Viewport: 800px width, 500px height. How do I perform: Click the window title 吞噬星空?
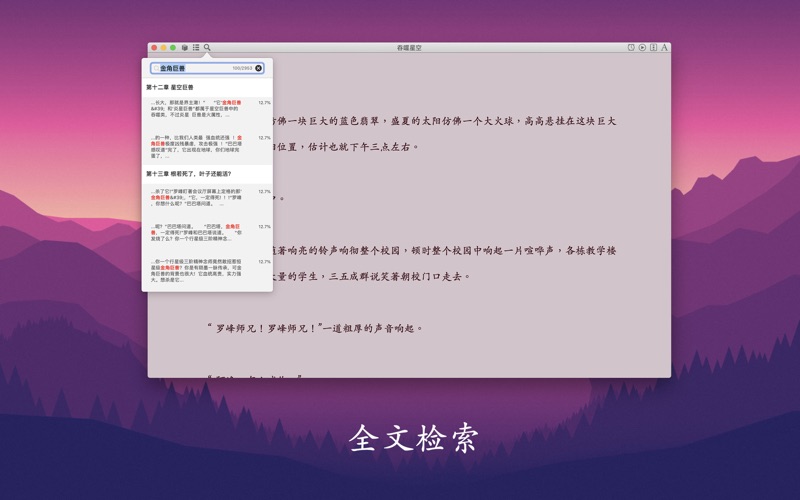[x=409, y=47]
